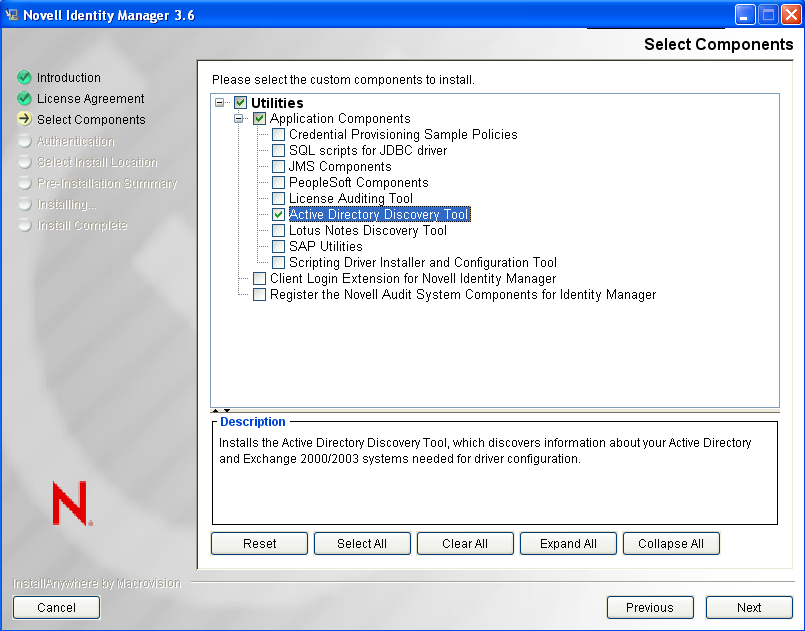This screenshot has height=631, width=805.
Task: Collapse the Utilities tree node
Action: coord(219,102)
